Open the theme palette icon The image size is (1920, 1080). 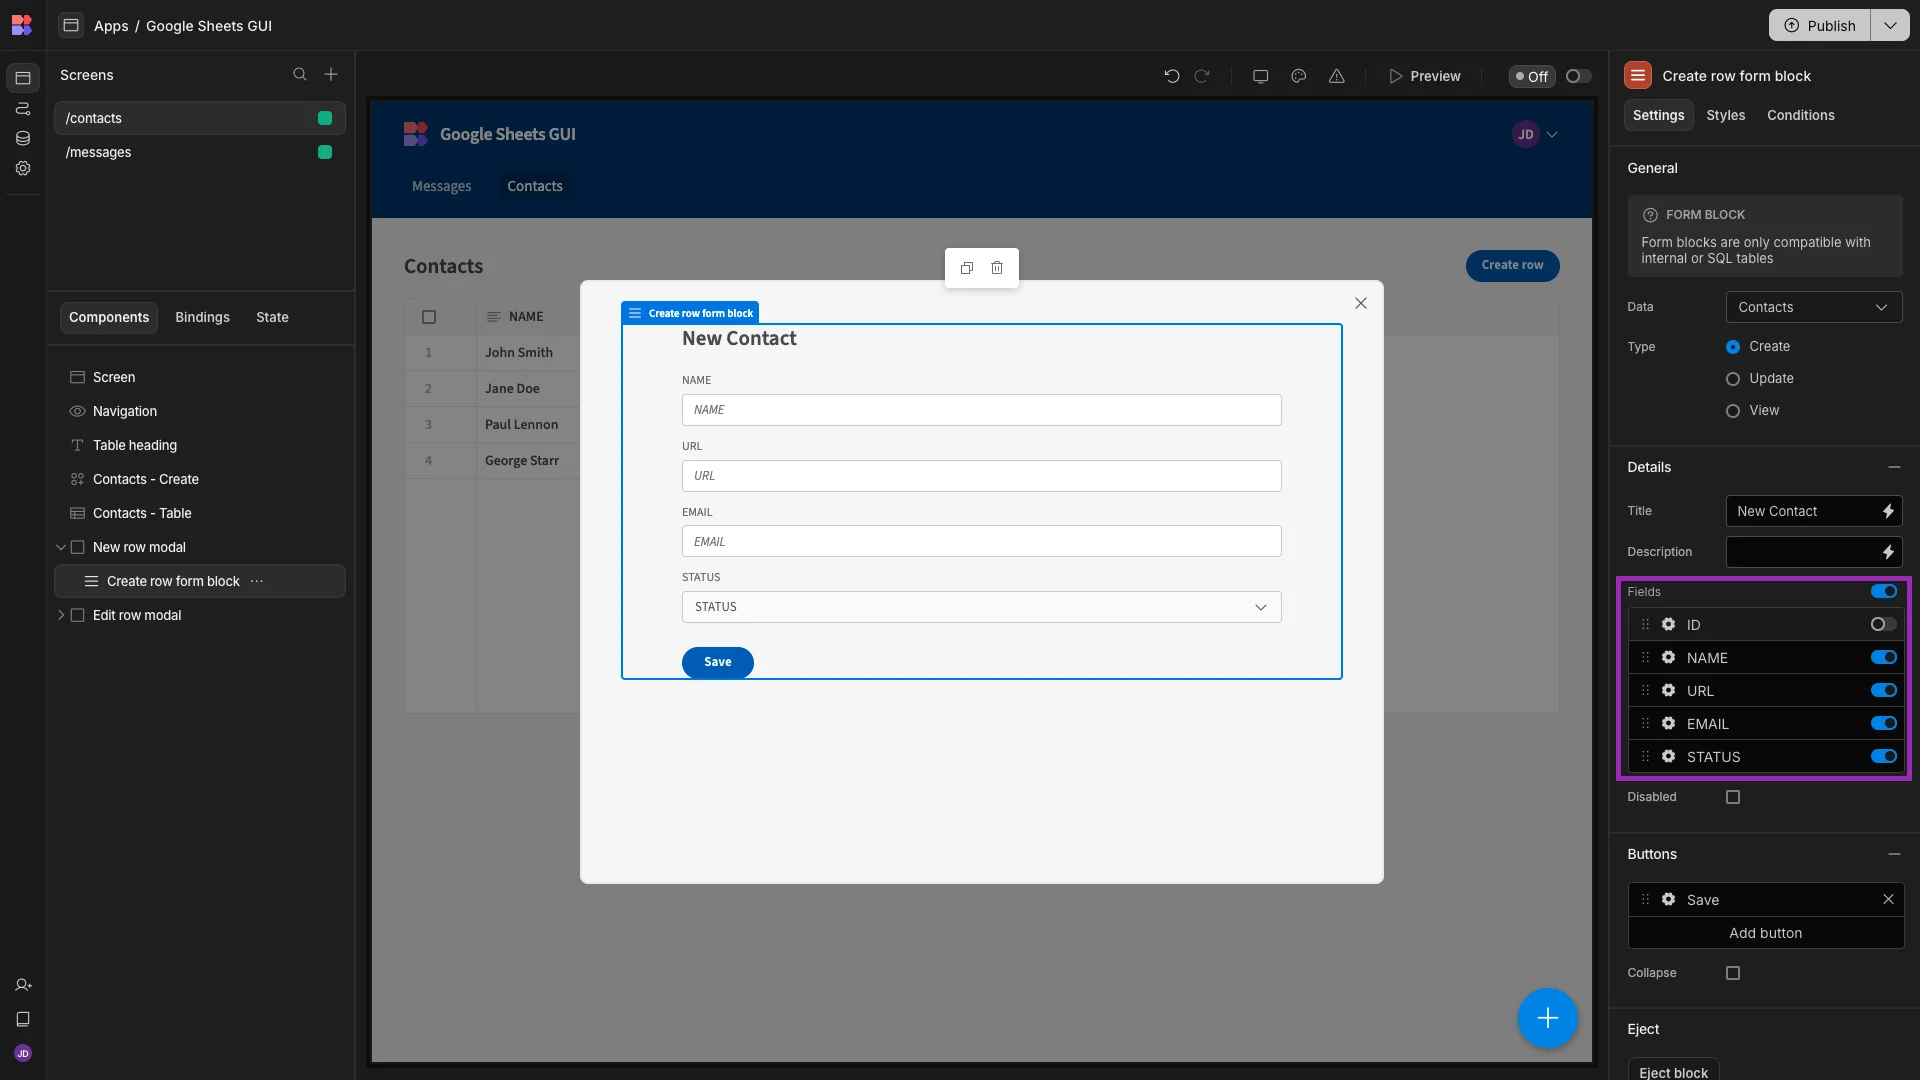coord(1298,76)
